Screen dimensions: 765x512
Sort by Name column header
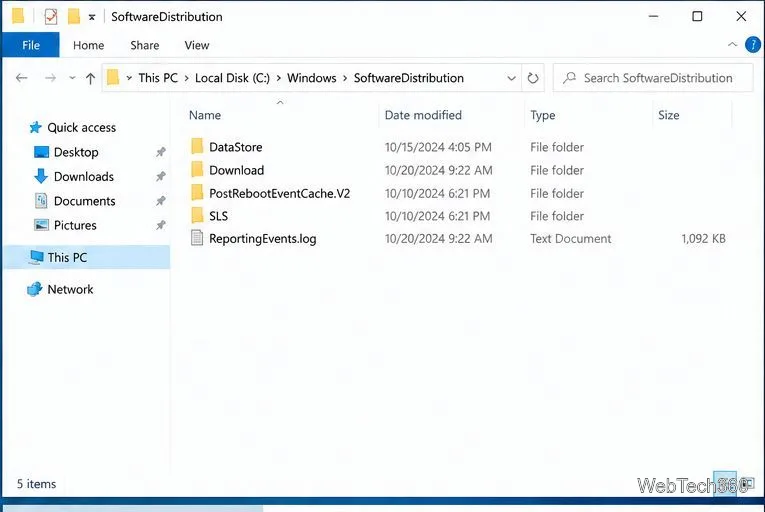pyautogui.click(x=205, y=115)
